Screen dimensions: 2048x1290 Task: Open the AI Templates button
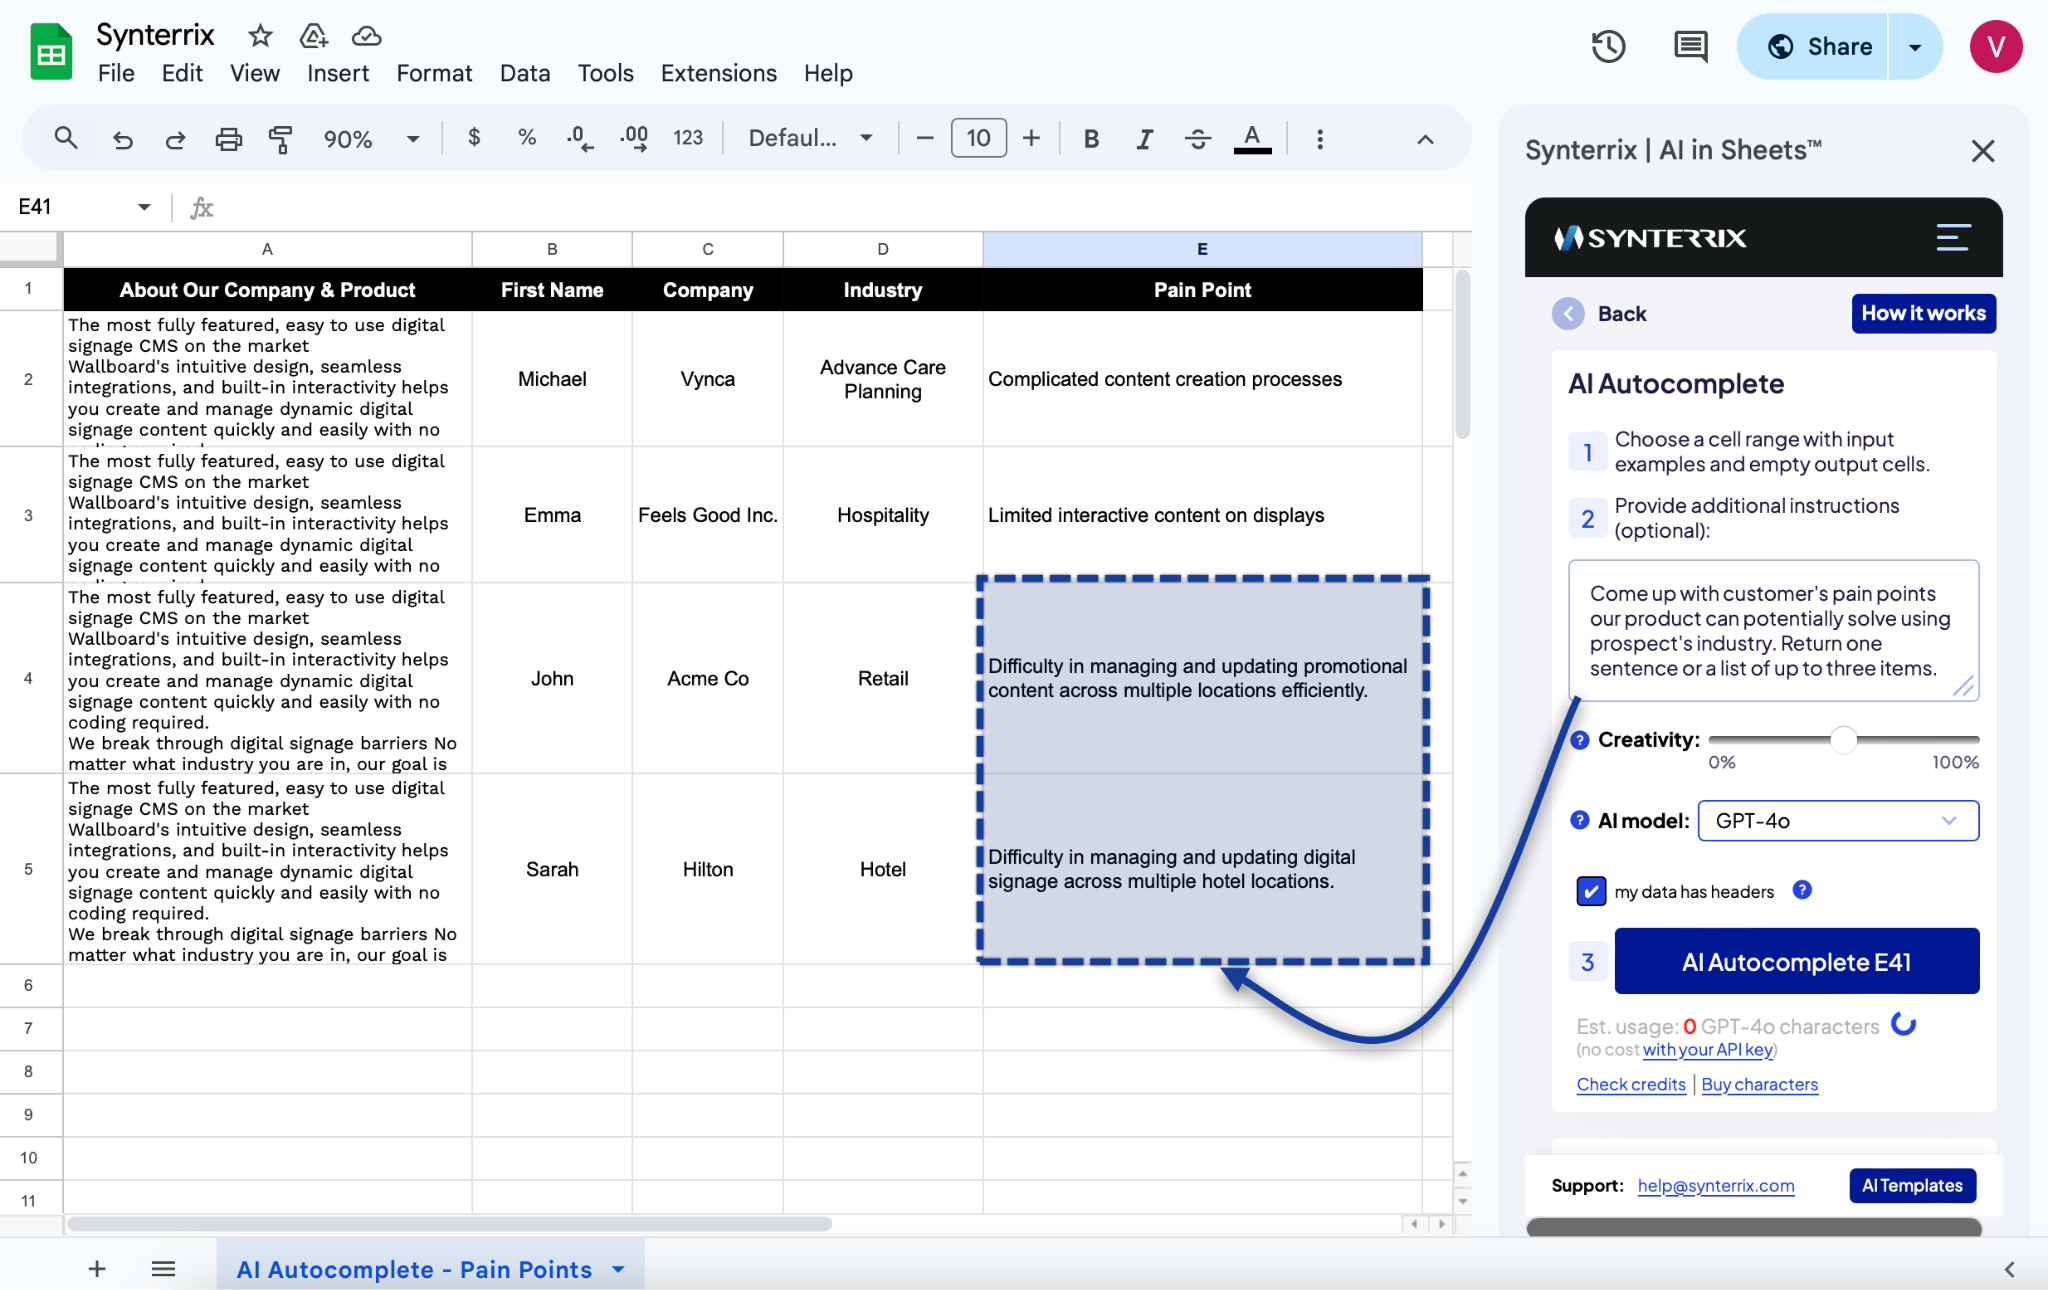pos(1912,1185)
